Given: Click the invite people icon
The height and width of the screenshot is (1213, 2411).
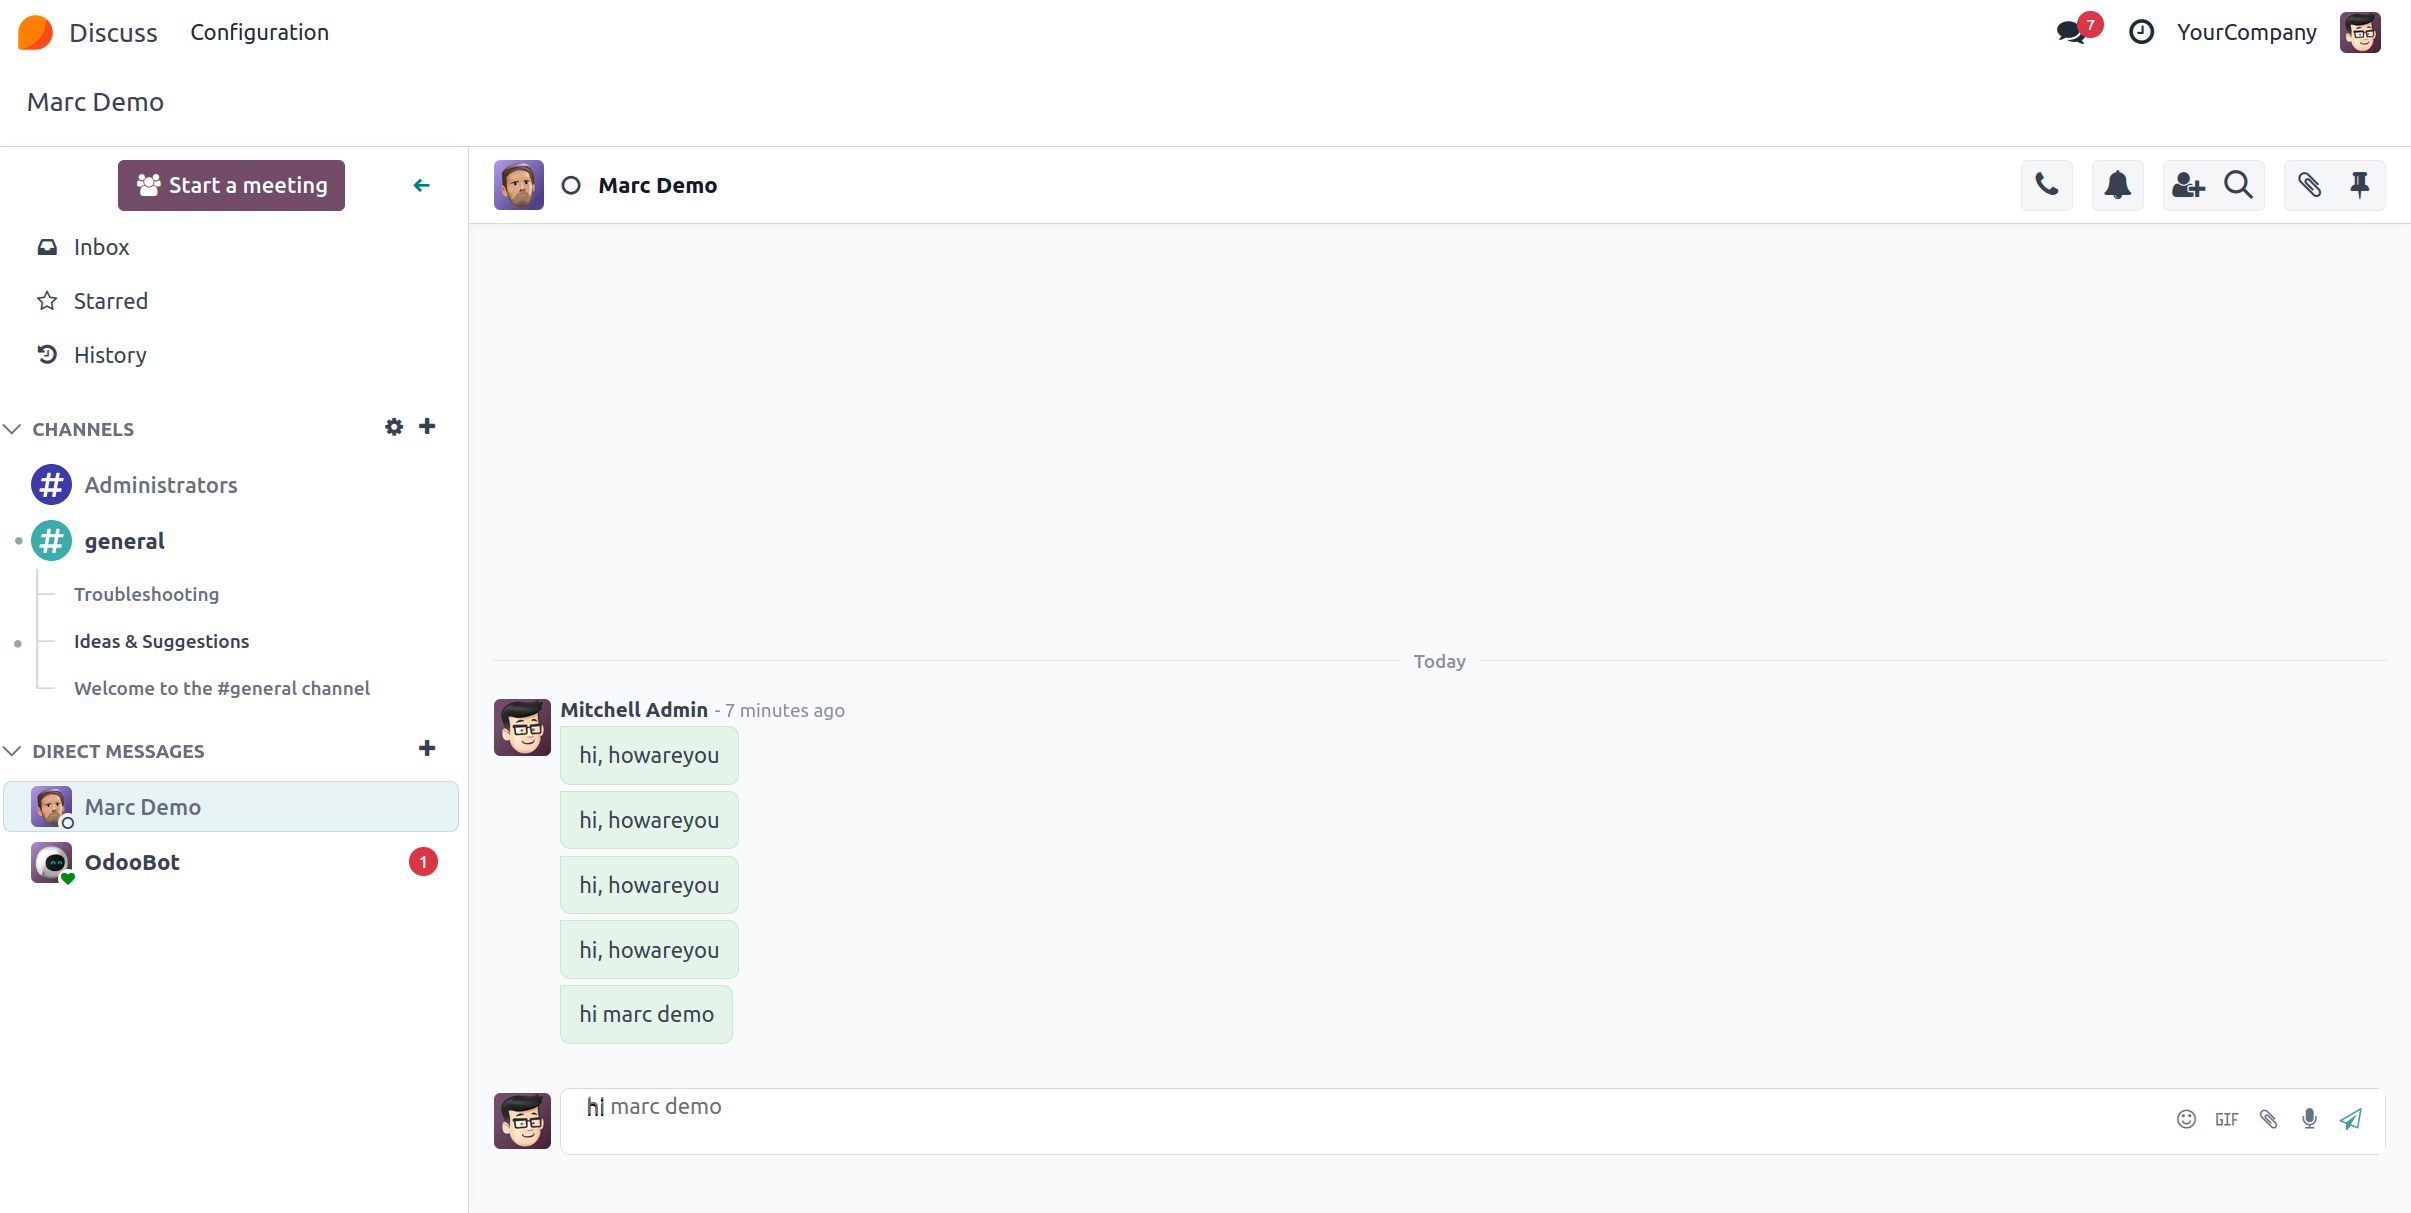Looking at the screenshot, I should click(2187, 185).
